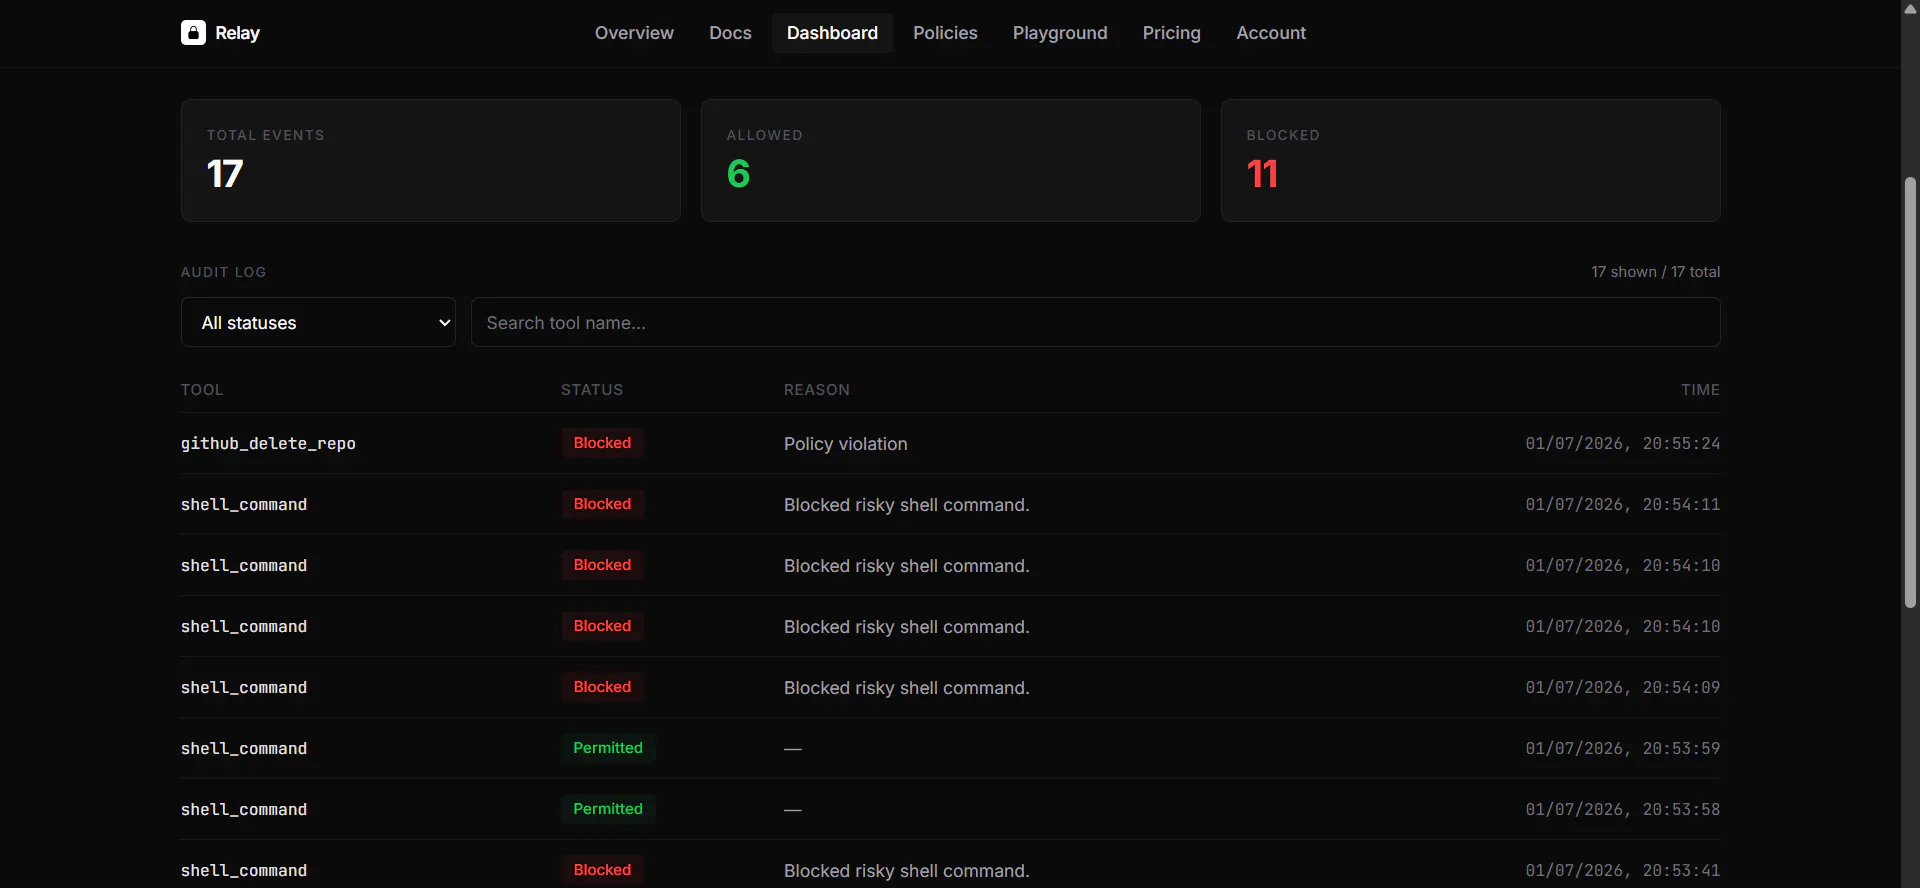This screenshot has width=1920, height=888.
Task: Click the Total Events card
Action: [431, 160]
